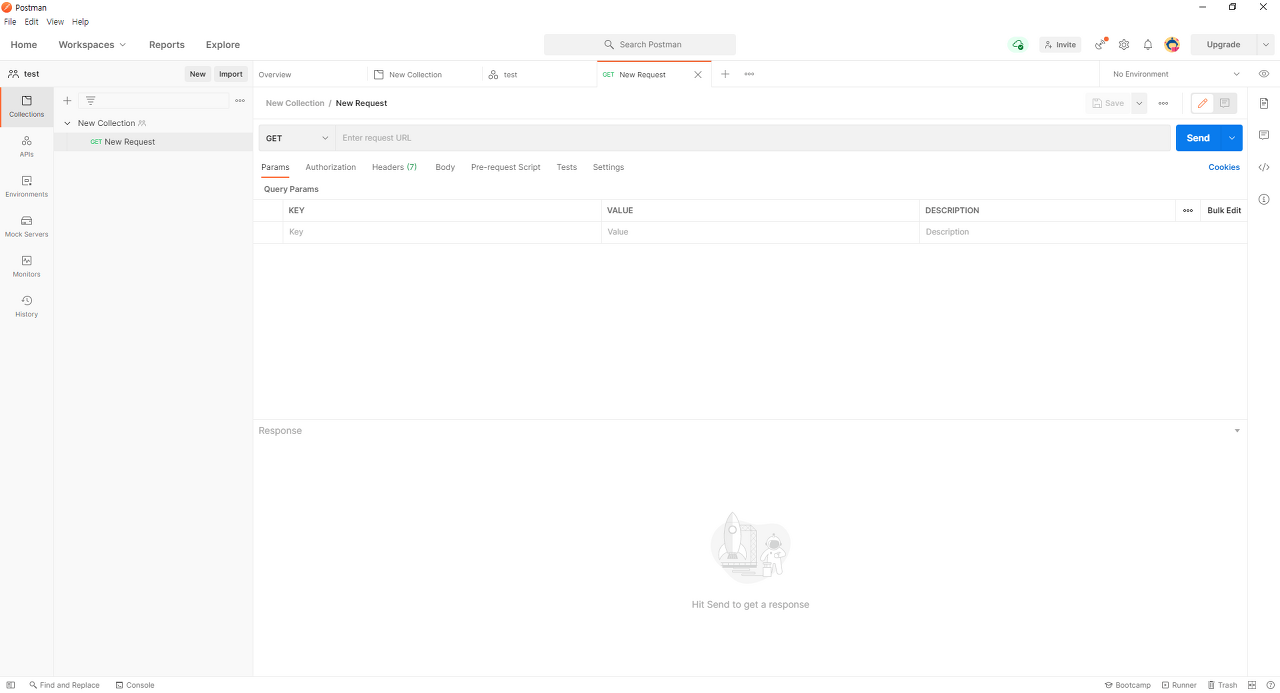Click the help icon in status bar
Image resolution: width=1280 pixels, height=693 pixels.
coord(1270,685)
